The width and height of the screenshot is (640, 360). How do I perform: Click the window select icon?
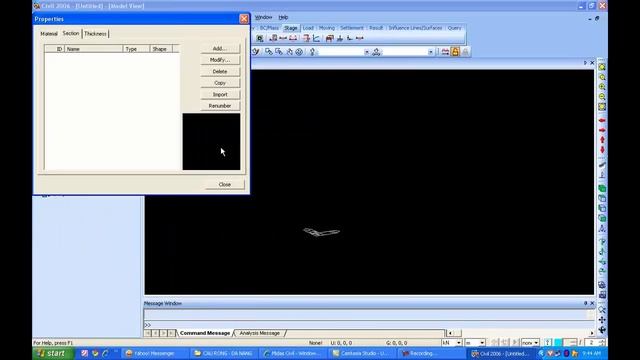[x=269, y=51]
